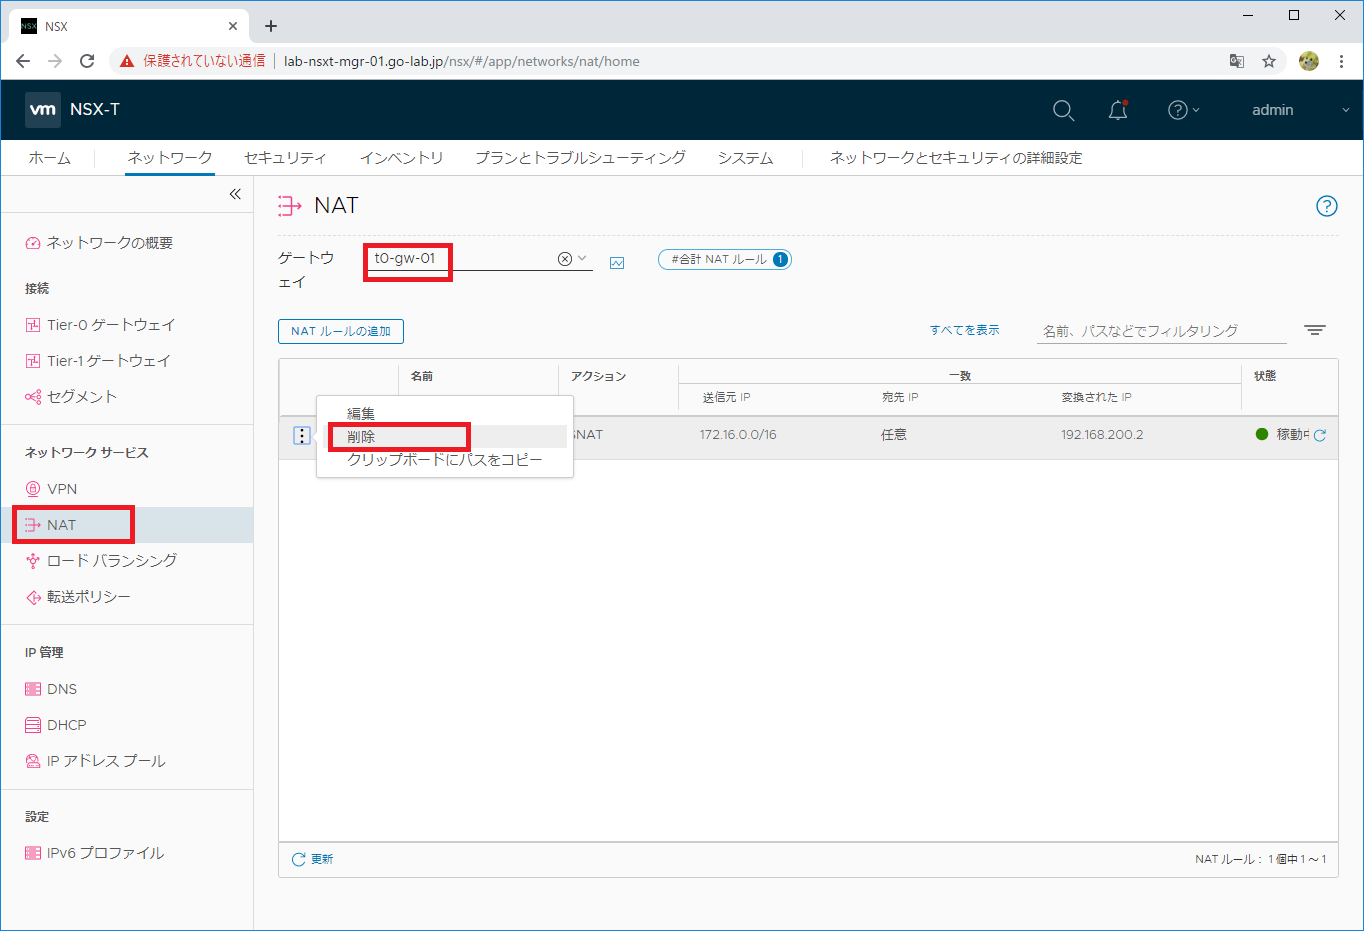The width and height of the screenshot is (1364, 931).
Task: Click the source IP 172.16.0.0/16 cell
Action: click(x=738, y=435)
